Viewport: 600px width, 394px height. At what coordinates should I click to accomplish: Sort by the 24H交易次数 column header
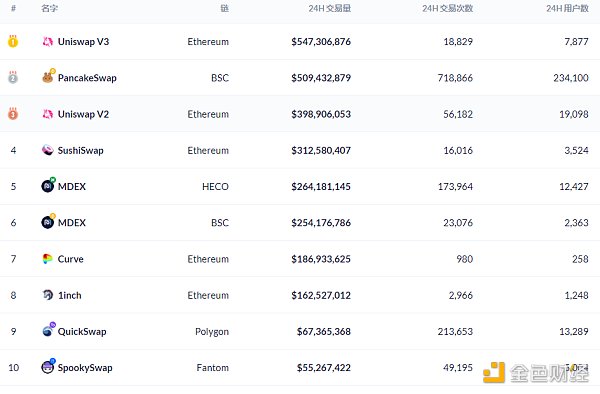point(447,8)
